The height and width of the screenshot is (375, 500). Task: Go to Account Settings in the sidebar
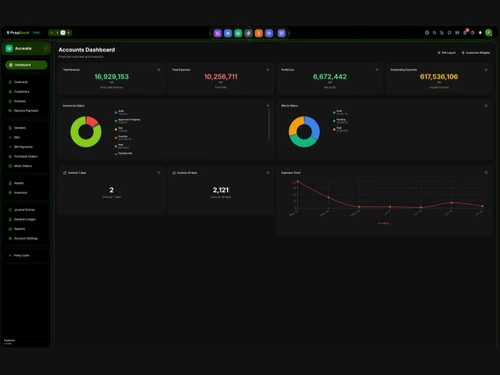tap(26, 238)
